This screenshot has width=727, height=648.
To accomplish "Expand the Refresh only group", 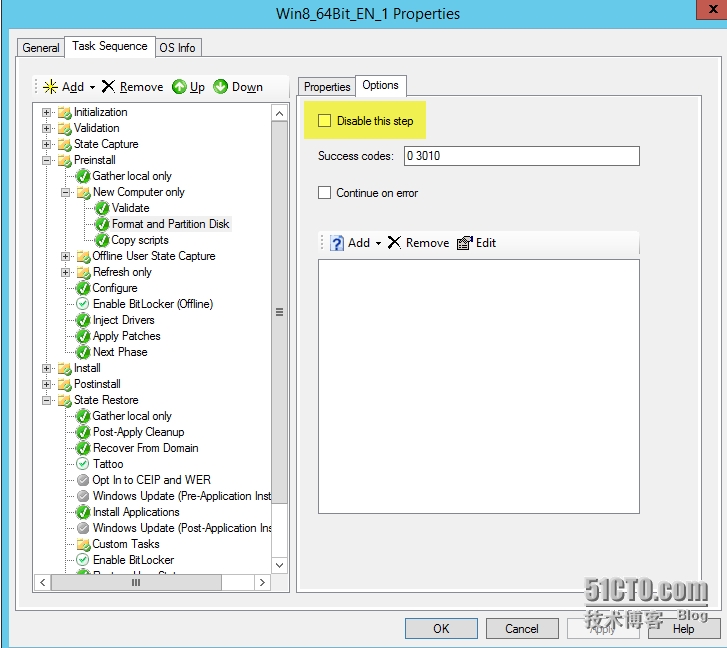I will click(65, 273).
